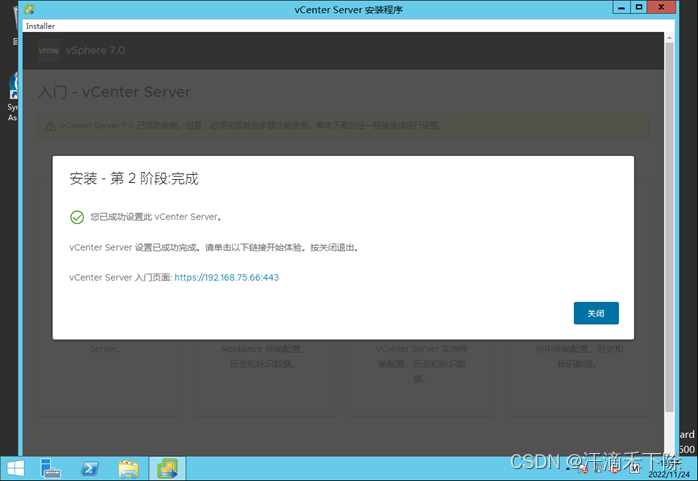
Task: Click the vSphere 7.0 header title
Action: pos(96,51)
